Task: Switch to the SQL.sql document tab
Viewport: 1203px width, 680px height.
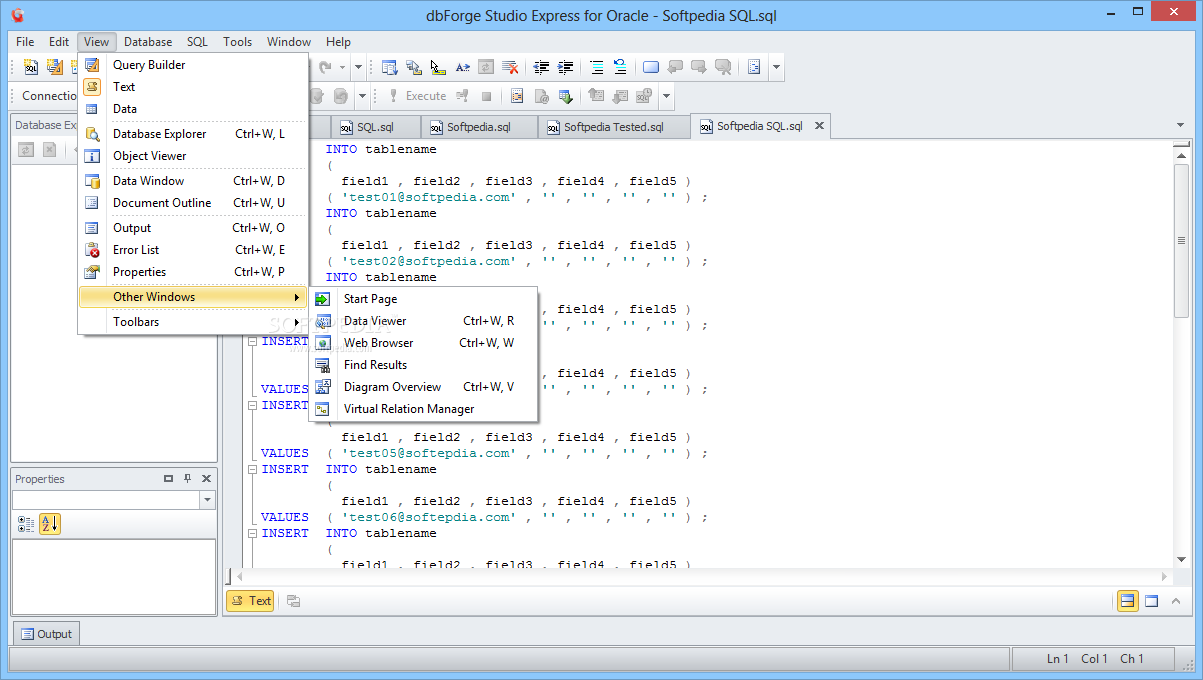Action: 375,127
